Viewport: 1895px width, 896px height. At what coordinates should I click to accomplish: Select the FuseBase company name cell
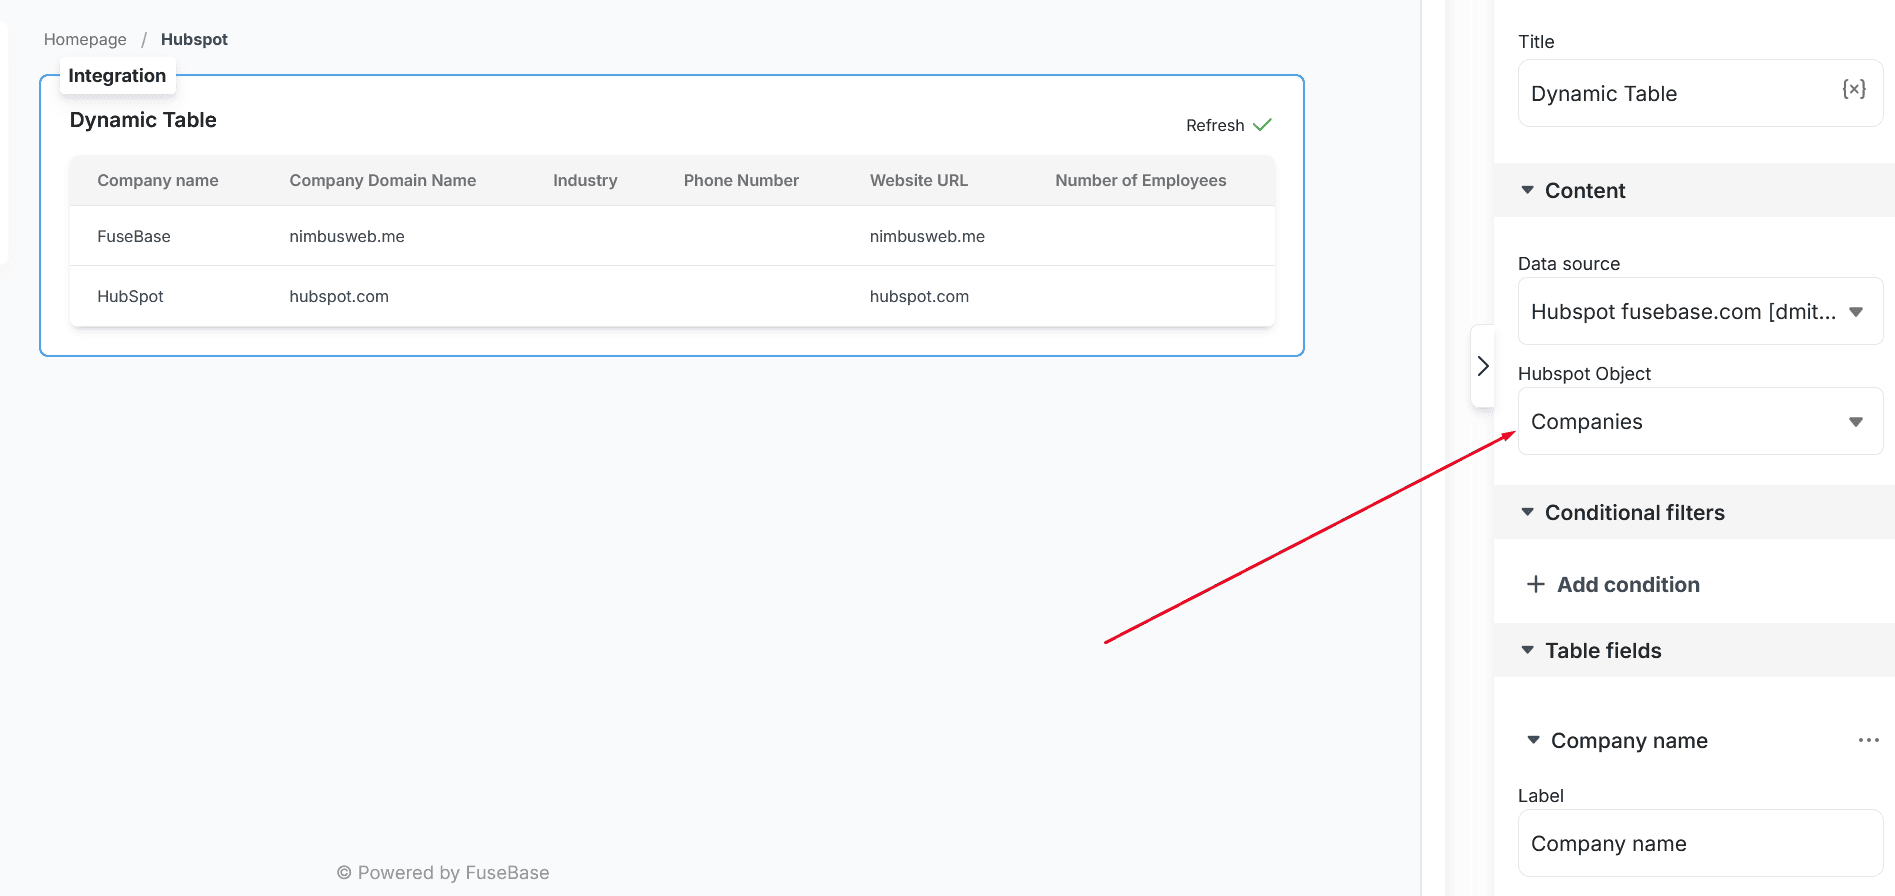(134, 236)
